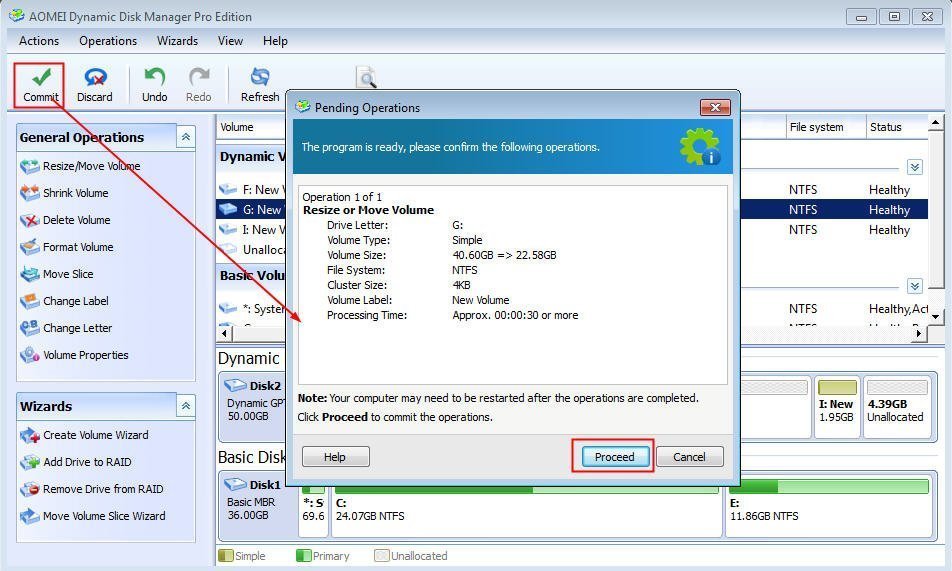The height and width of the screenshot is (571, 952).
Task: Click the Disk1 basic disk icon
Action: coord(235,484)
